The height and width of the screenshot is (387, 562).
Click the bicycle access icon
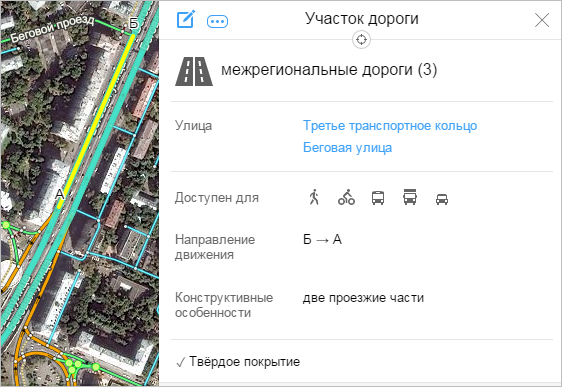coord(346,197)
